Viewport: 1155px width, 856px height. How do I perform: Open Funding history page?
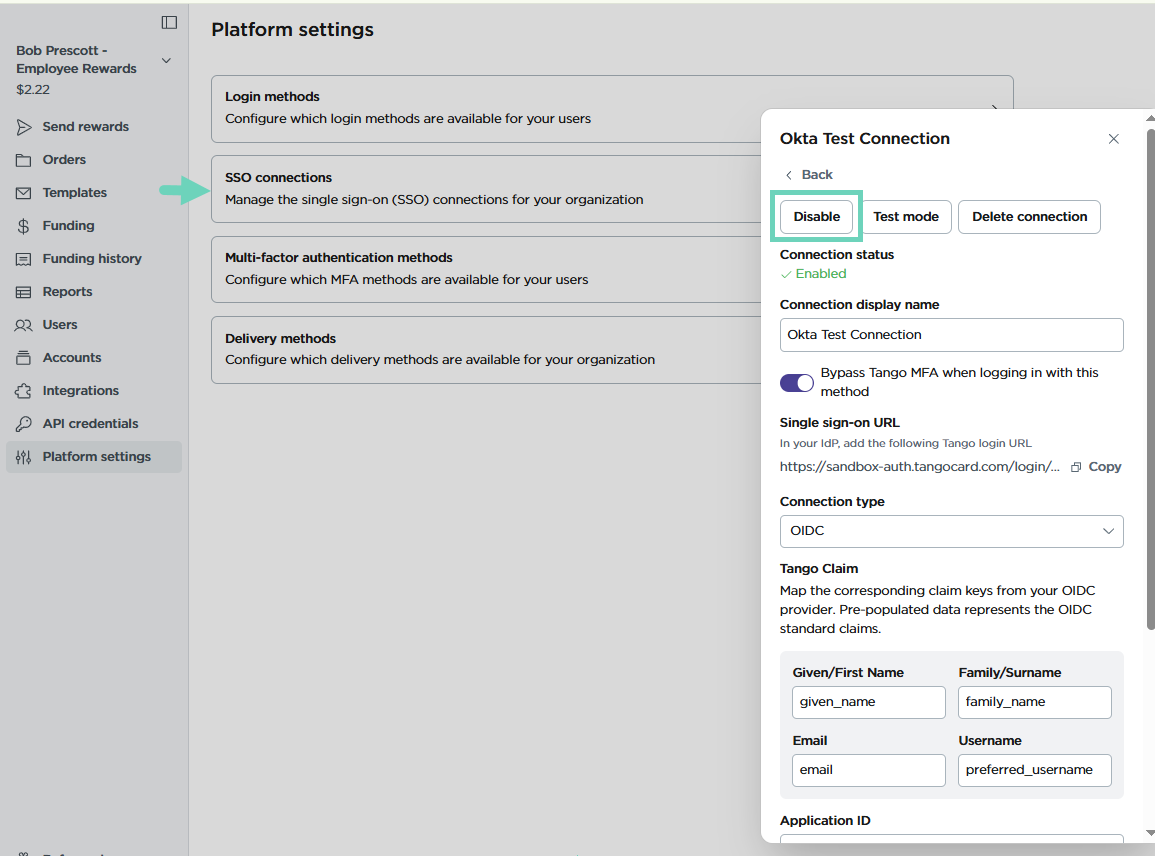(92, 259)
